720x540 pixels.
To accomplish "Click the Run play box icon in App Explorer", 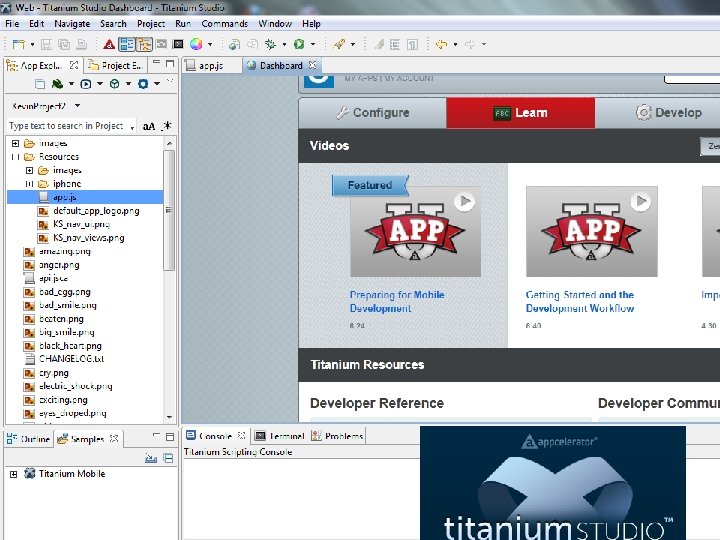I will coord(86,84).
